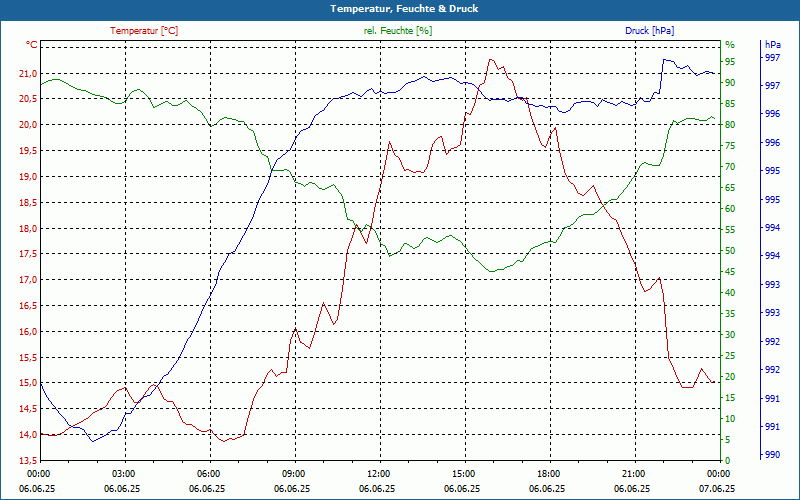Click the green '95' humidity axis value
Viewport: 800px width, 500px height.
(730, 62)
